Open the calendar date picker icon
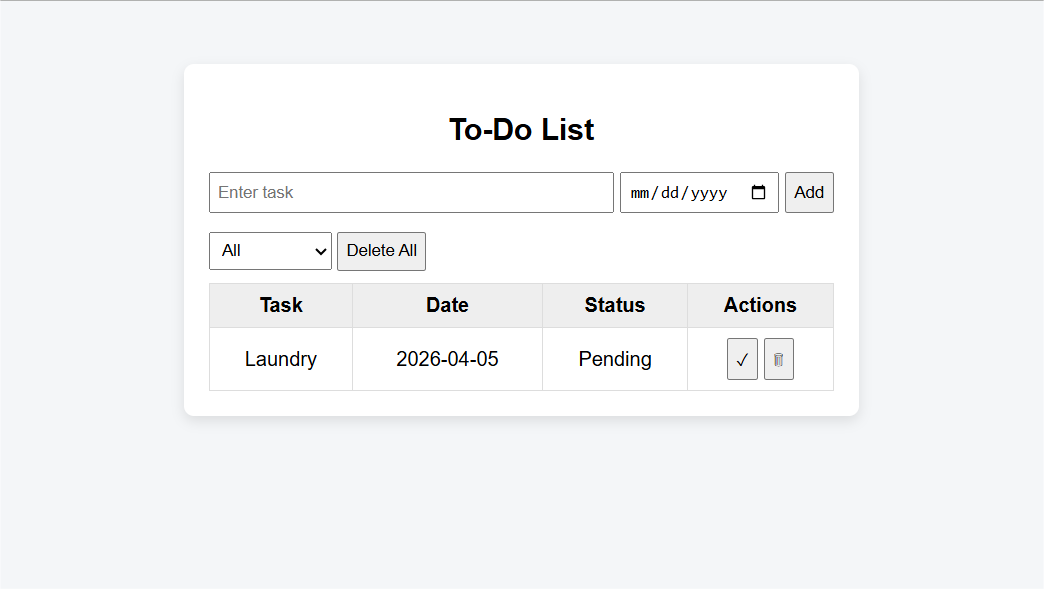The width and height of the screenshot is (1044, 589). (758, 193)
